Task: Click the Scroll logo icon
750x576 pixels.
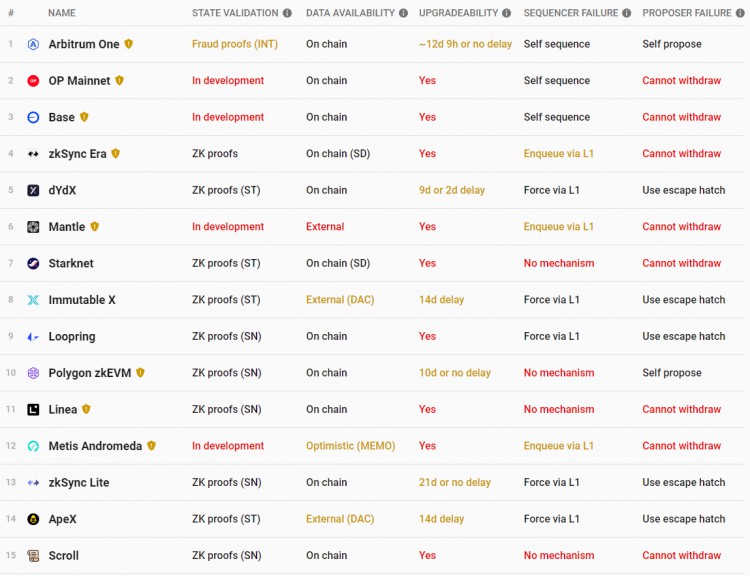Action: click(x=33, y=556)
